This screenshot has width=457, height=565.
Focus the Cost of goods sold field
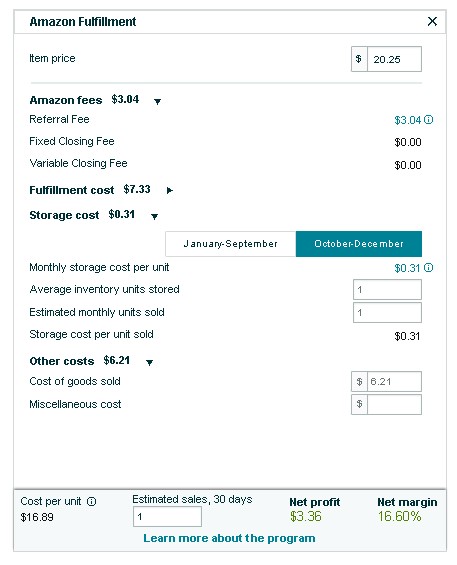pos(394,382)
